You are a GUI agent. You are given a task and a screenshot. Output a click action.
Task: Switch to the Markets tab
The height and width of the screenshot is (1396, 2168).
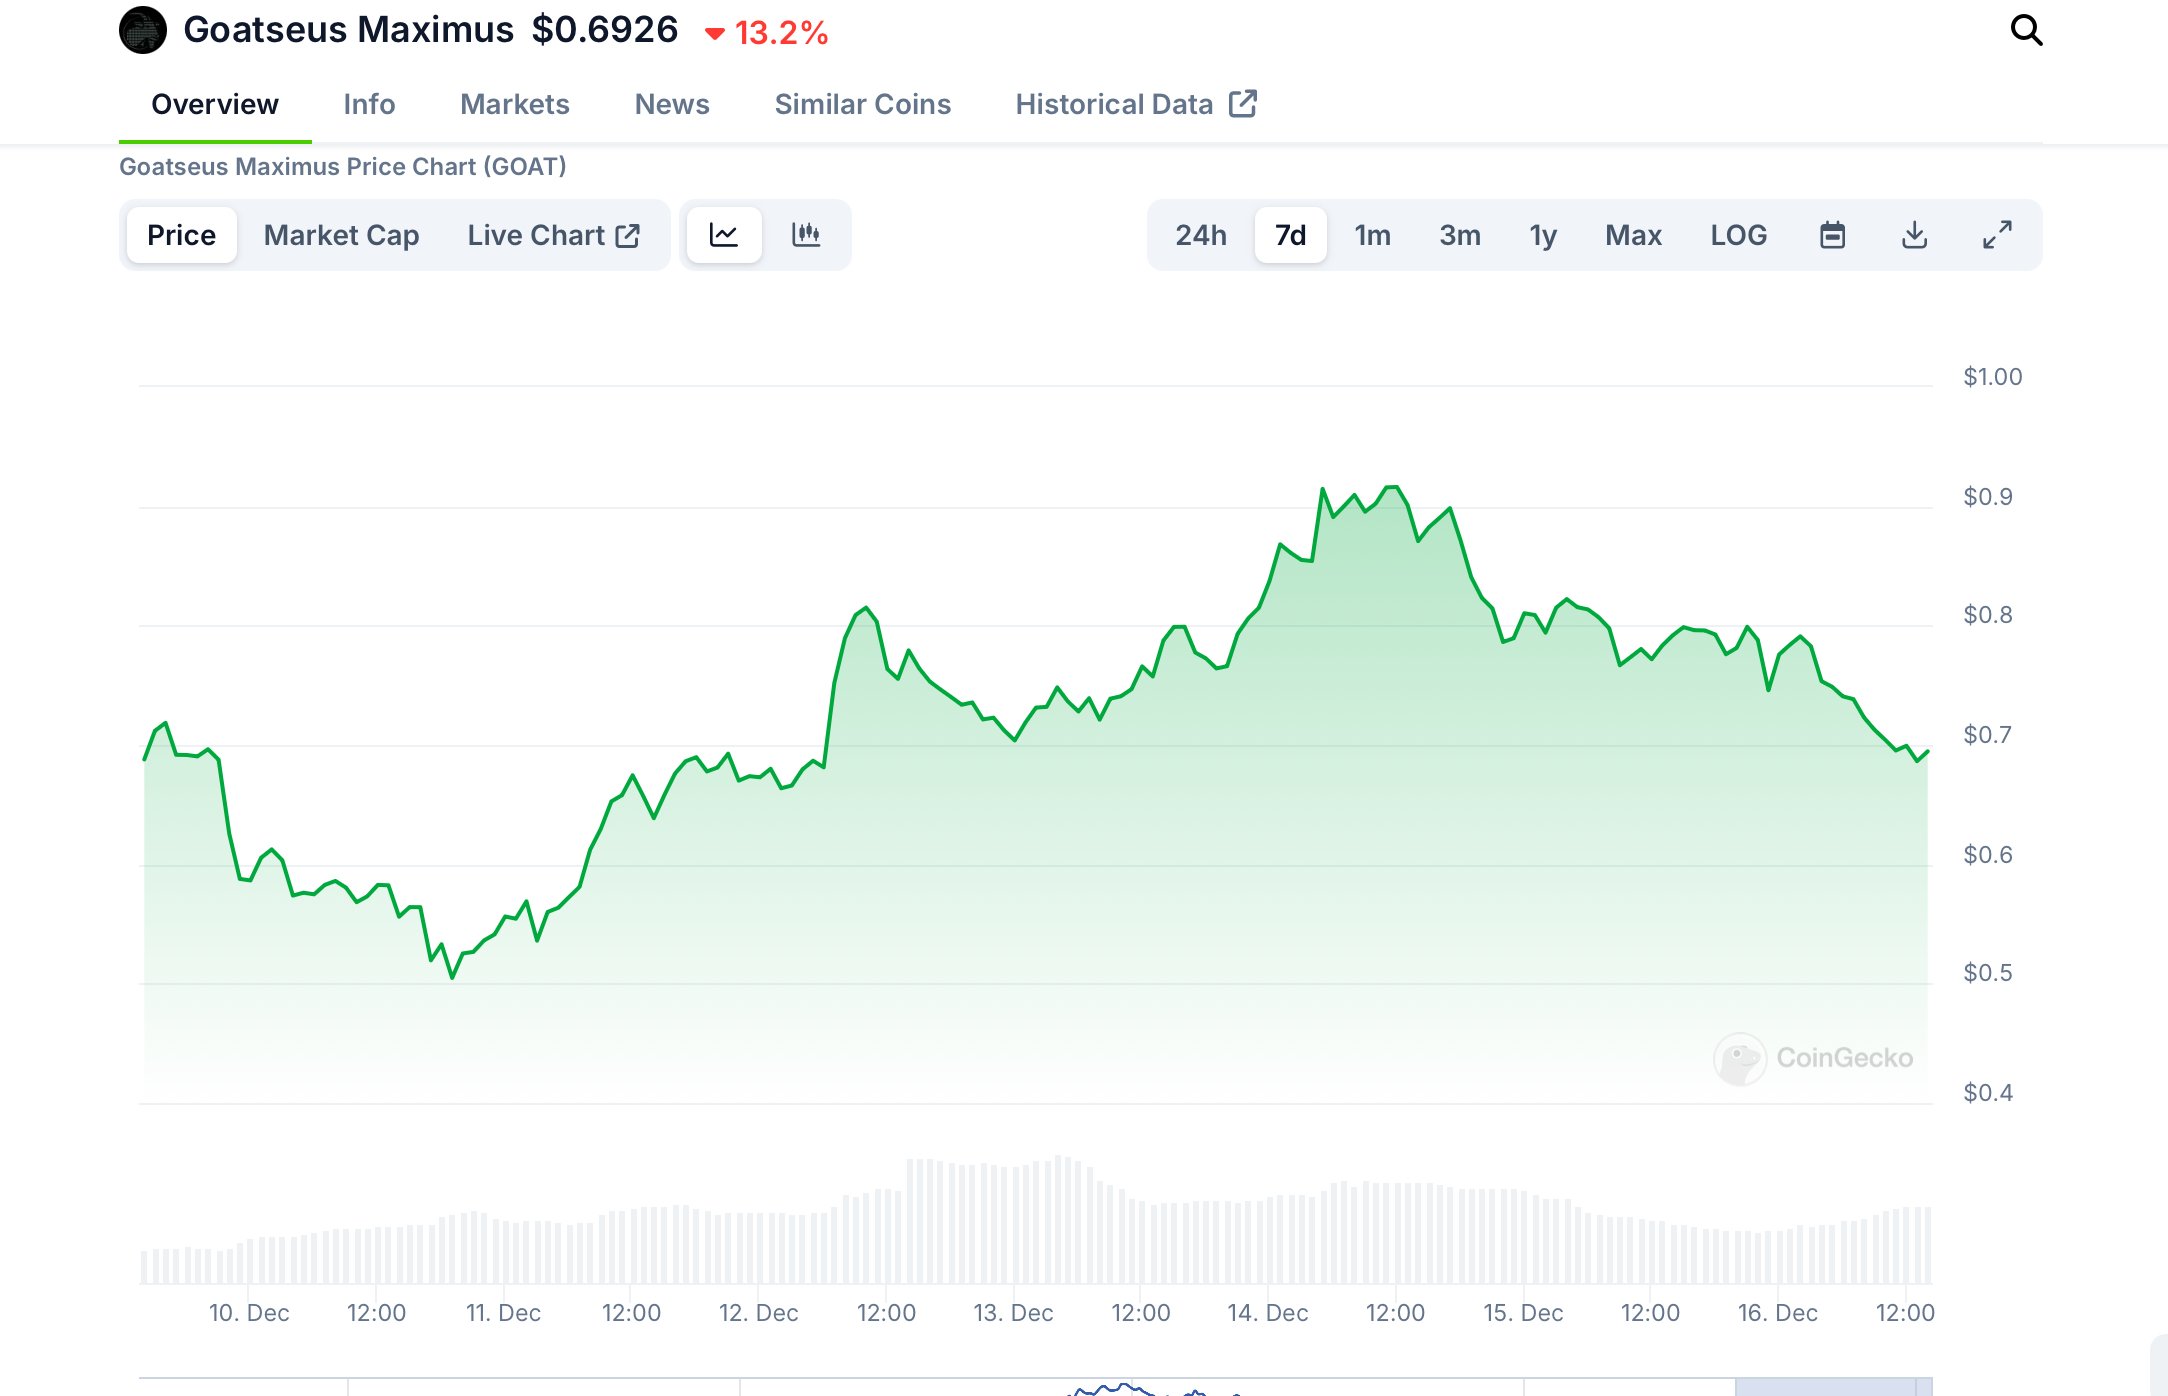pos(515,104)
